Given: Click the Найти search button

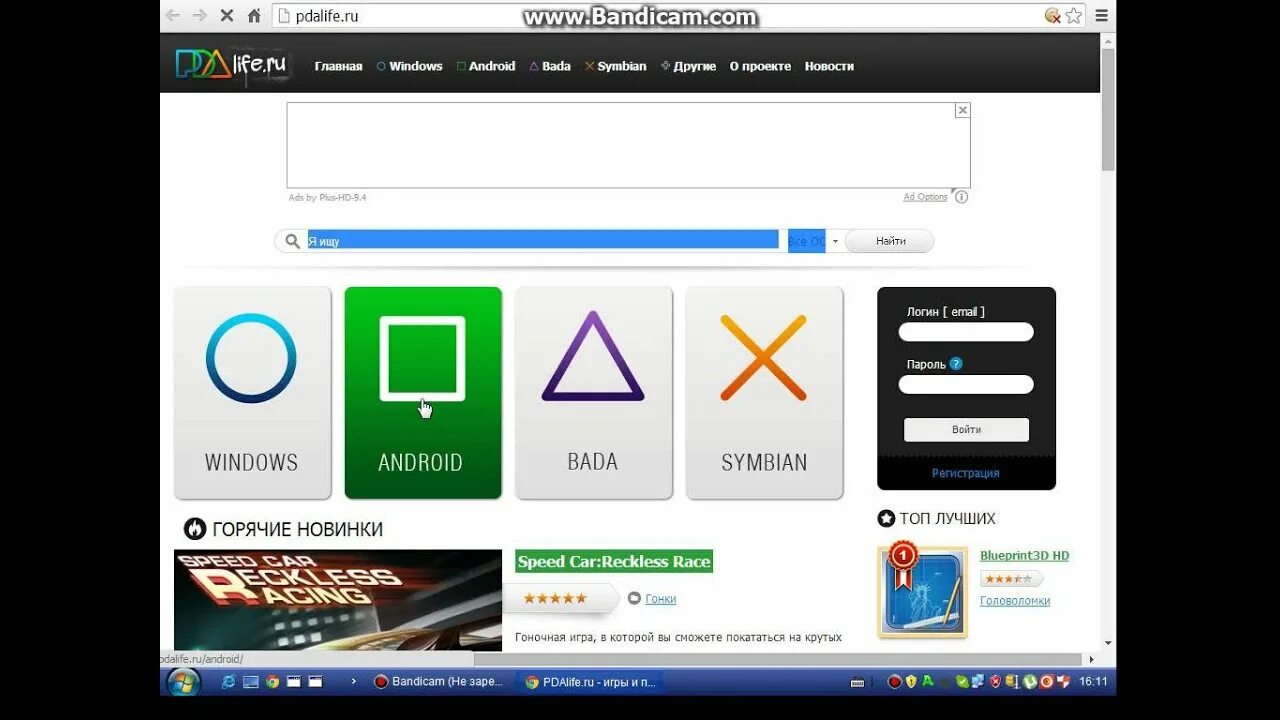Looking at the screenshot, I should 890,241.
